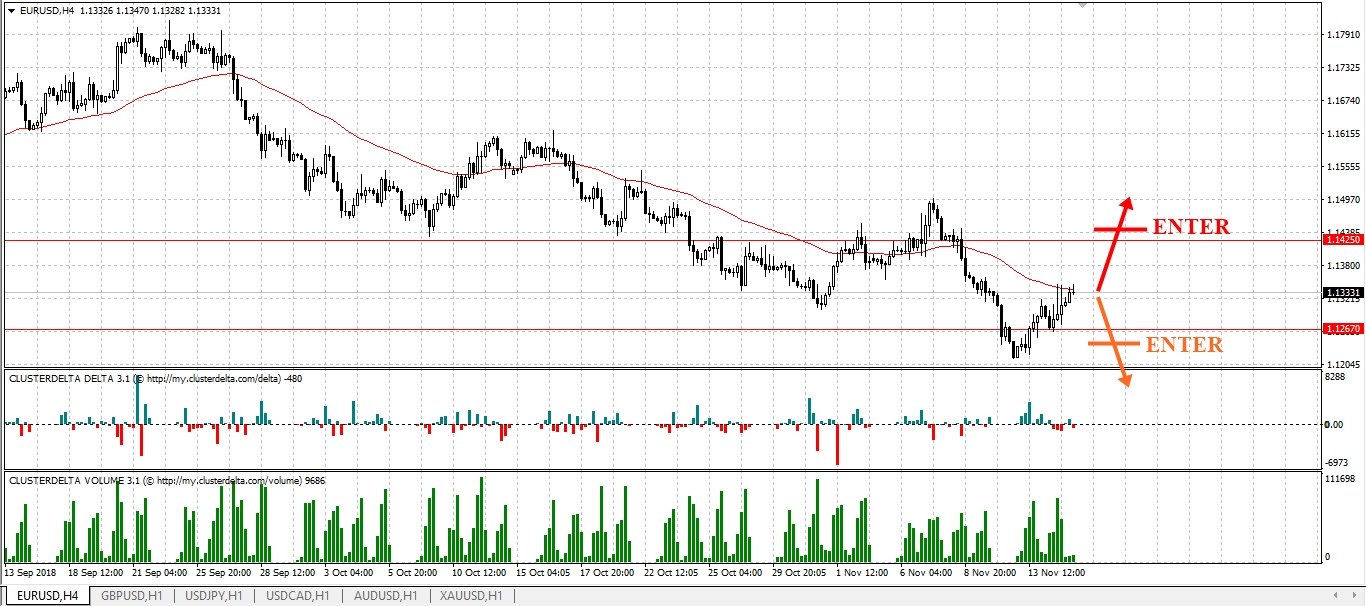Select the red 1.12670 price tag
The height and width of the screenshot is (606, 1366).
(1341, 329)
